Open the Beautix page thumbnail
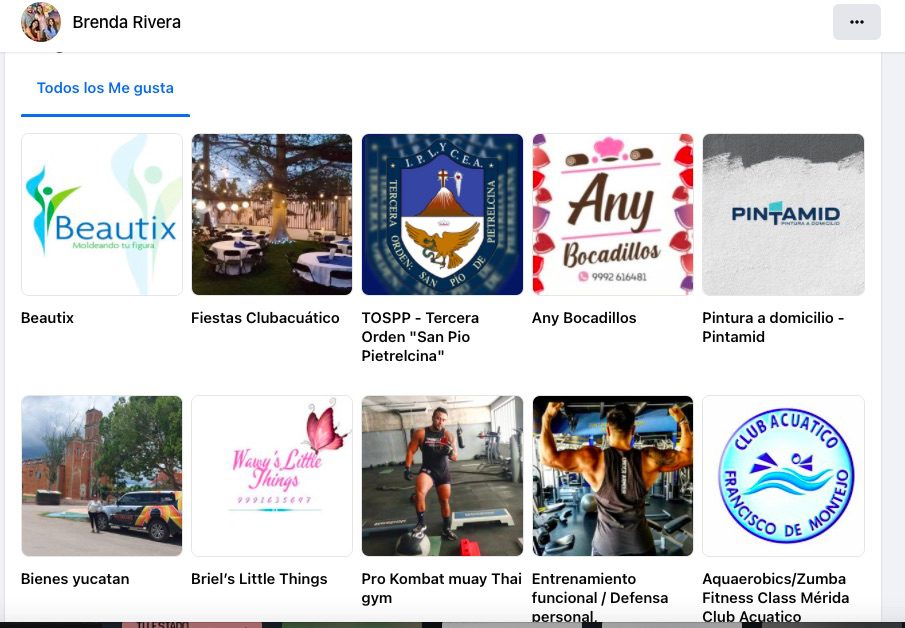The image size is (905, 628). [x=102, y=215]
